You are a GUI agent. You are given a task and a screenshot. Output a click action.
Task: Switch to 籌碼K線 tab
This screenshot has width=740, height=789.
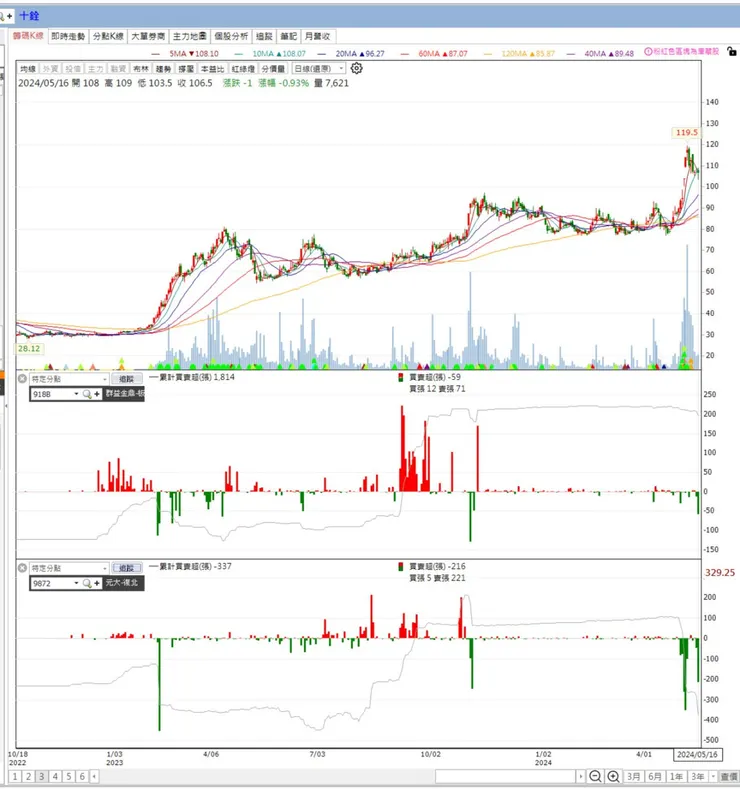[x=28, y=36]
